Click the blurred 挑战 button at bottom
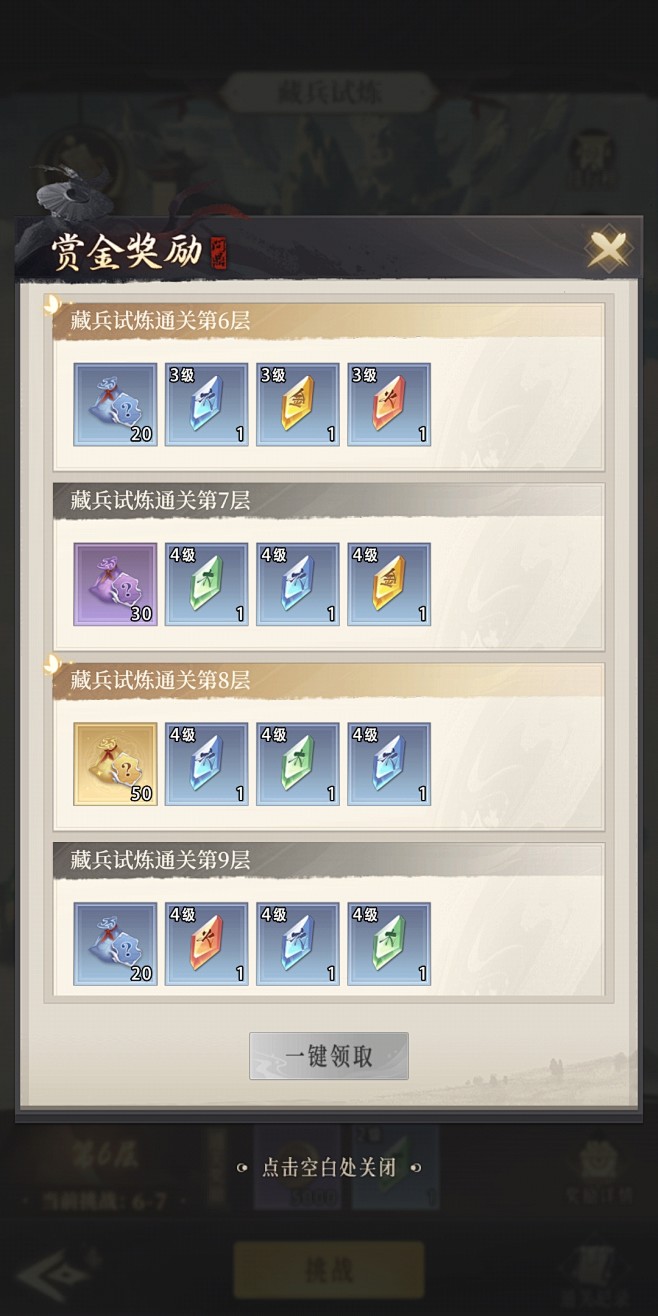 [x=329, y=1270]
